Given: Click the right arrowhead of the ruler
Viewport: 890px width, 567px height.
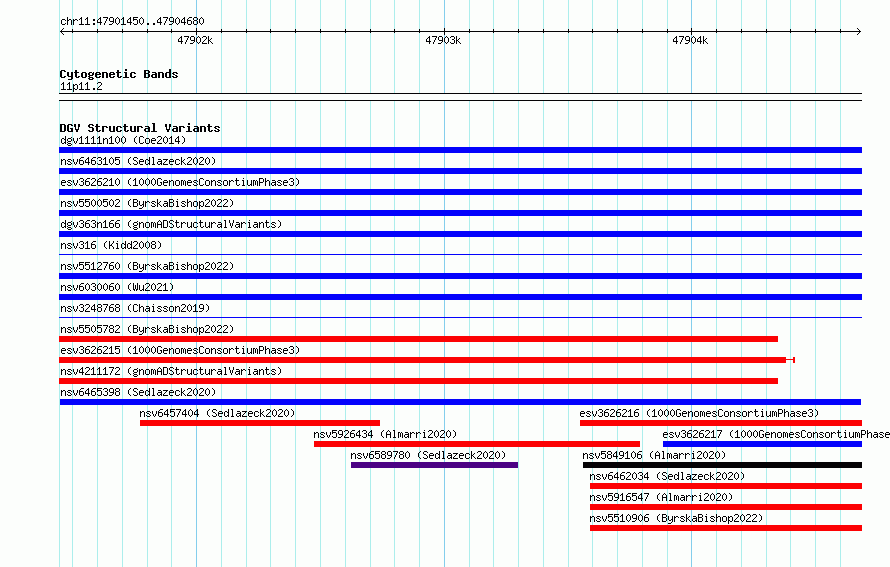Looking at the screenshot, I should pos(859,31).
